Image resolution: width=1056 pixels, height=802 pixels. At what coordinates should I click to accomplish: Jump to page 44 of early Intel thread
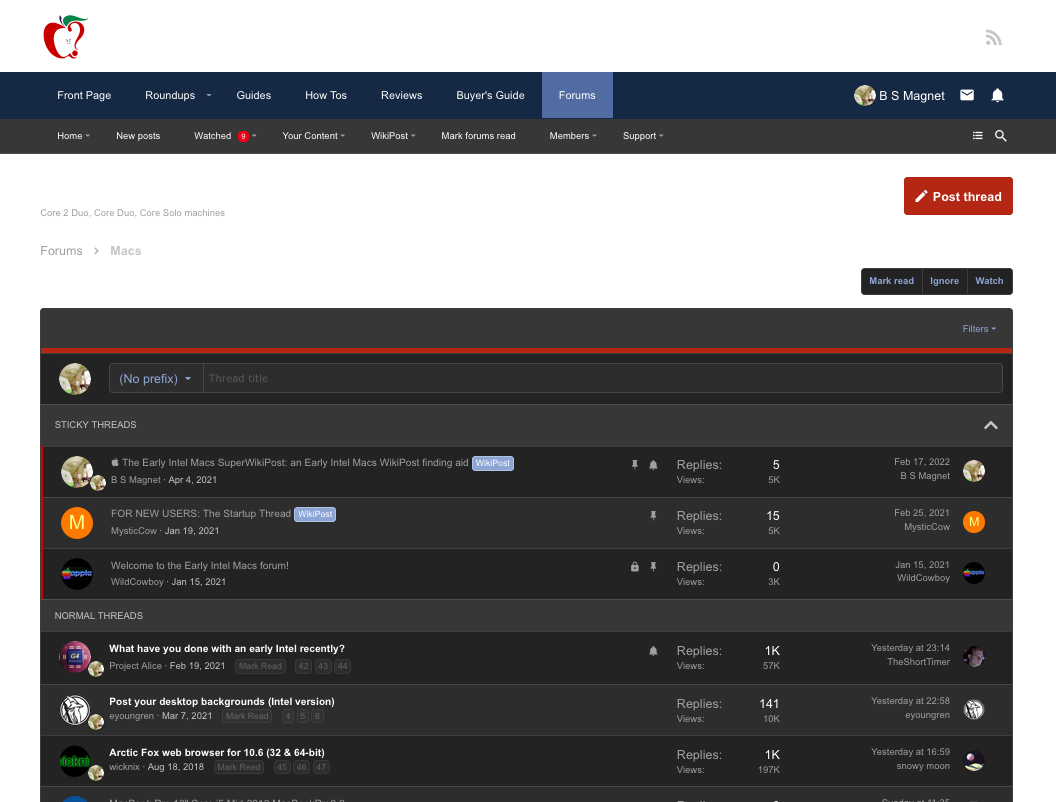pos(343,666)
